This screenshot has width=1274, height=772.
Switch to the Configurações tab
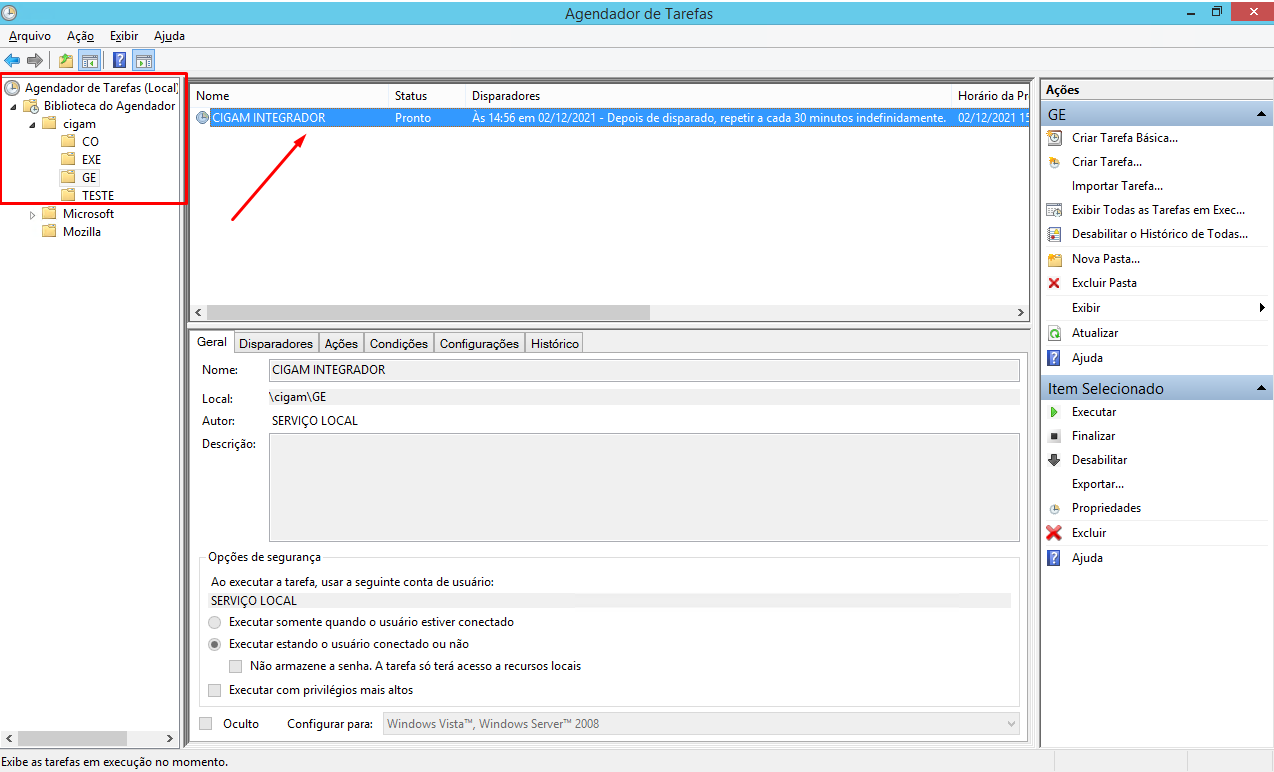coord(479,343)
